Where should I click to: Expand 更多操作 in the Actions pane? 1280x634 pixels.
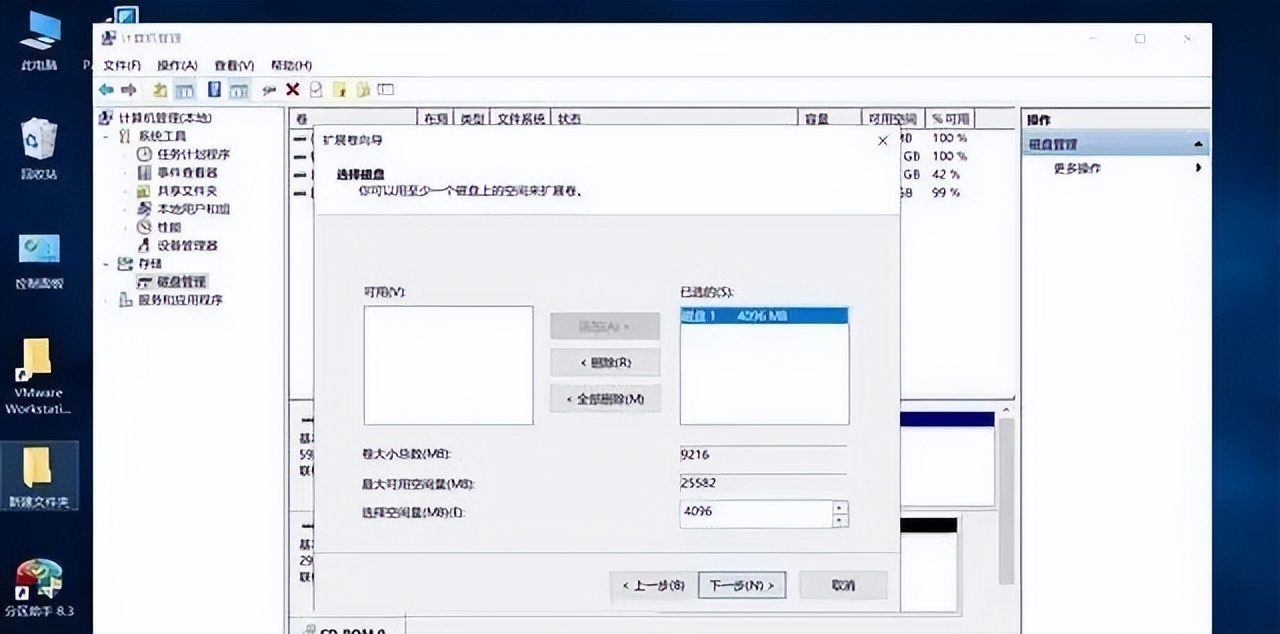pyautogui.click(x=1100, y=168)
